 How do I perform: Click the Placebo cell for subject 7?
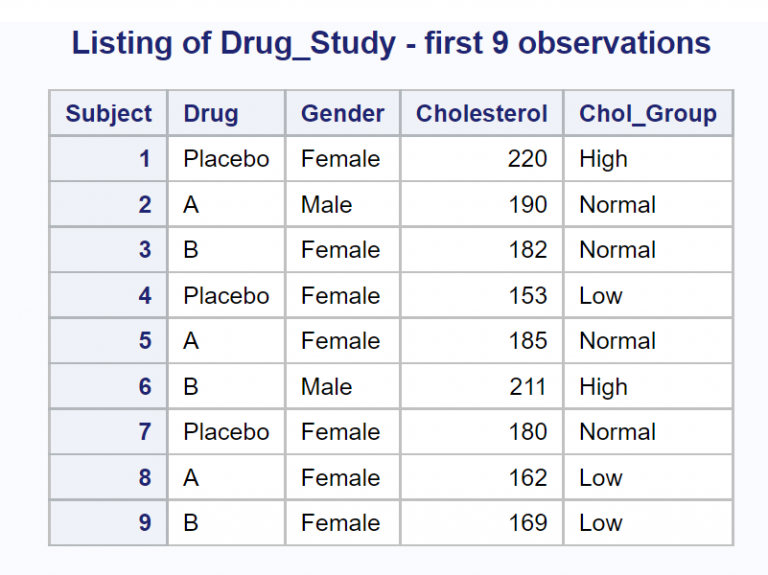point(226,432)
